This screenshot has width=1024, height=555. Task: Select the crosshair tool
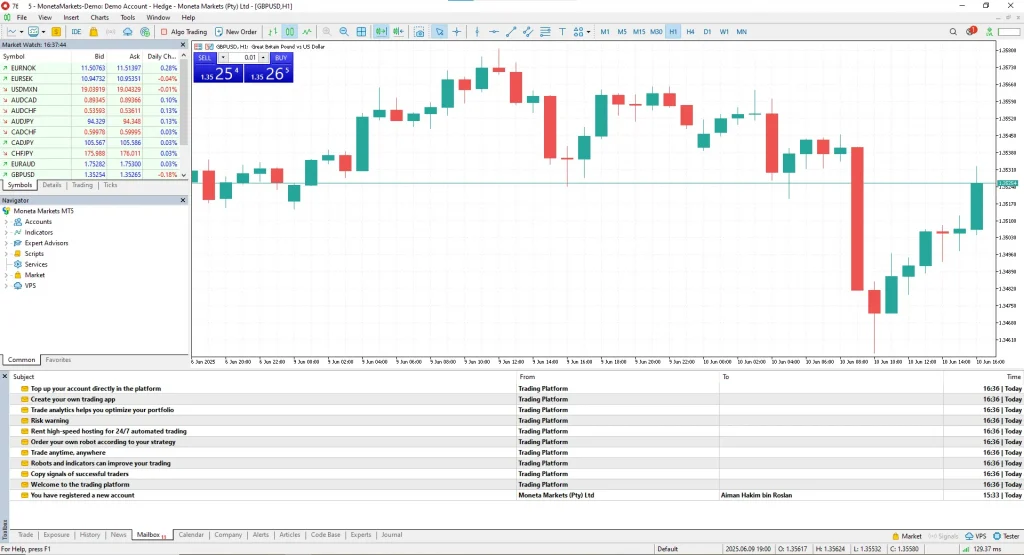(456, 31)
